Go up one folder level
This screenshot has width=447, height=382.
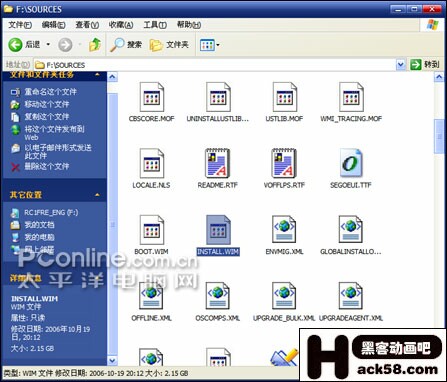95,45
